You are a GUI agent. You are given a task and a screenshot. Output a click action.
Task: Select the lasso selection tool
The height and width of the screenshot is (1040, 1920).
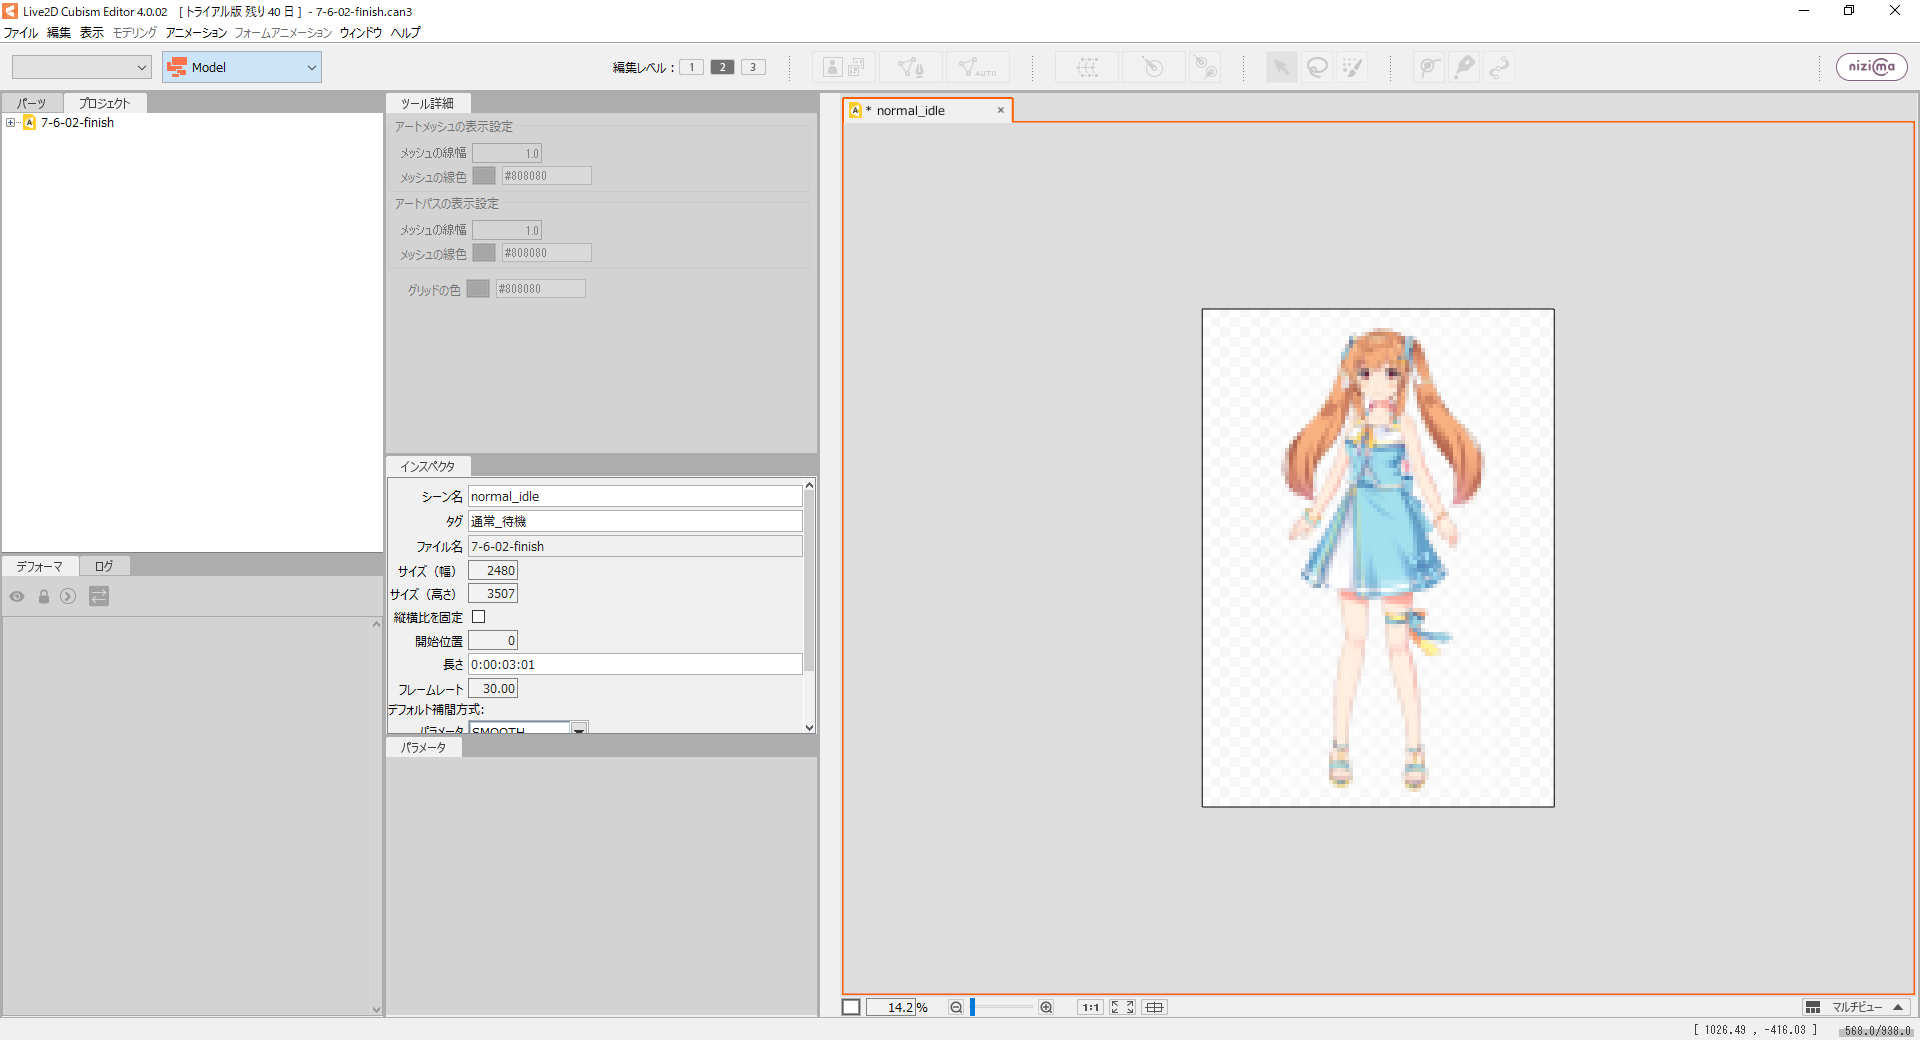(x=1317, y=67)
